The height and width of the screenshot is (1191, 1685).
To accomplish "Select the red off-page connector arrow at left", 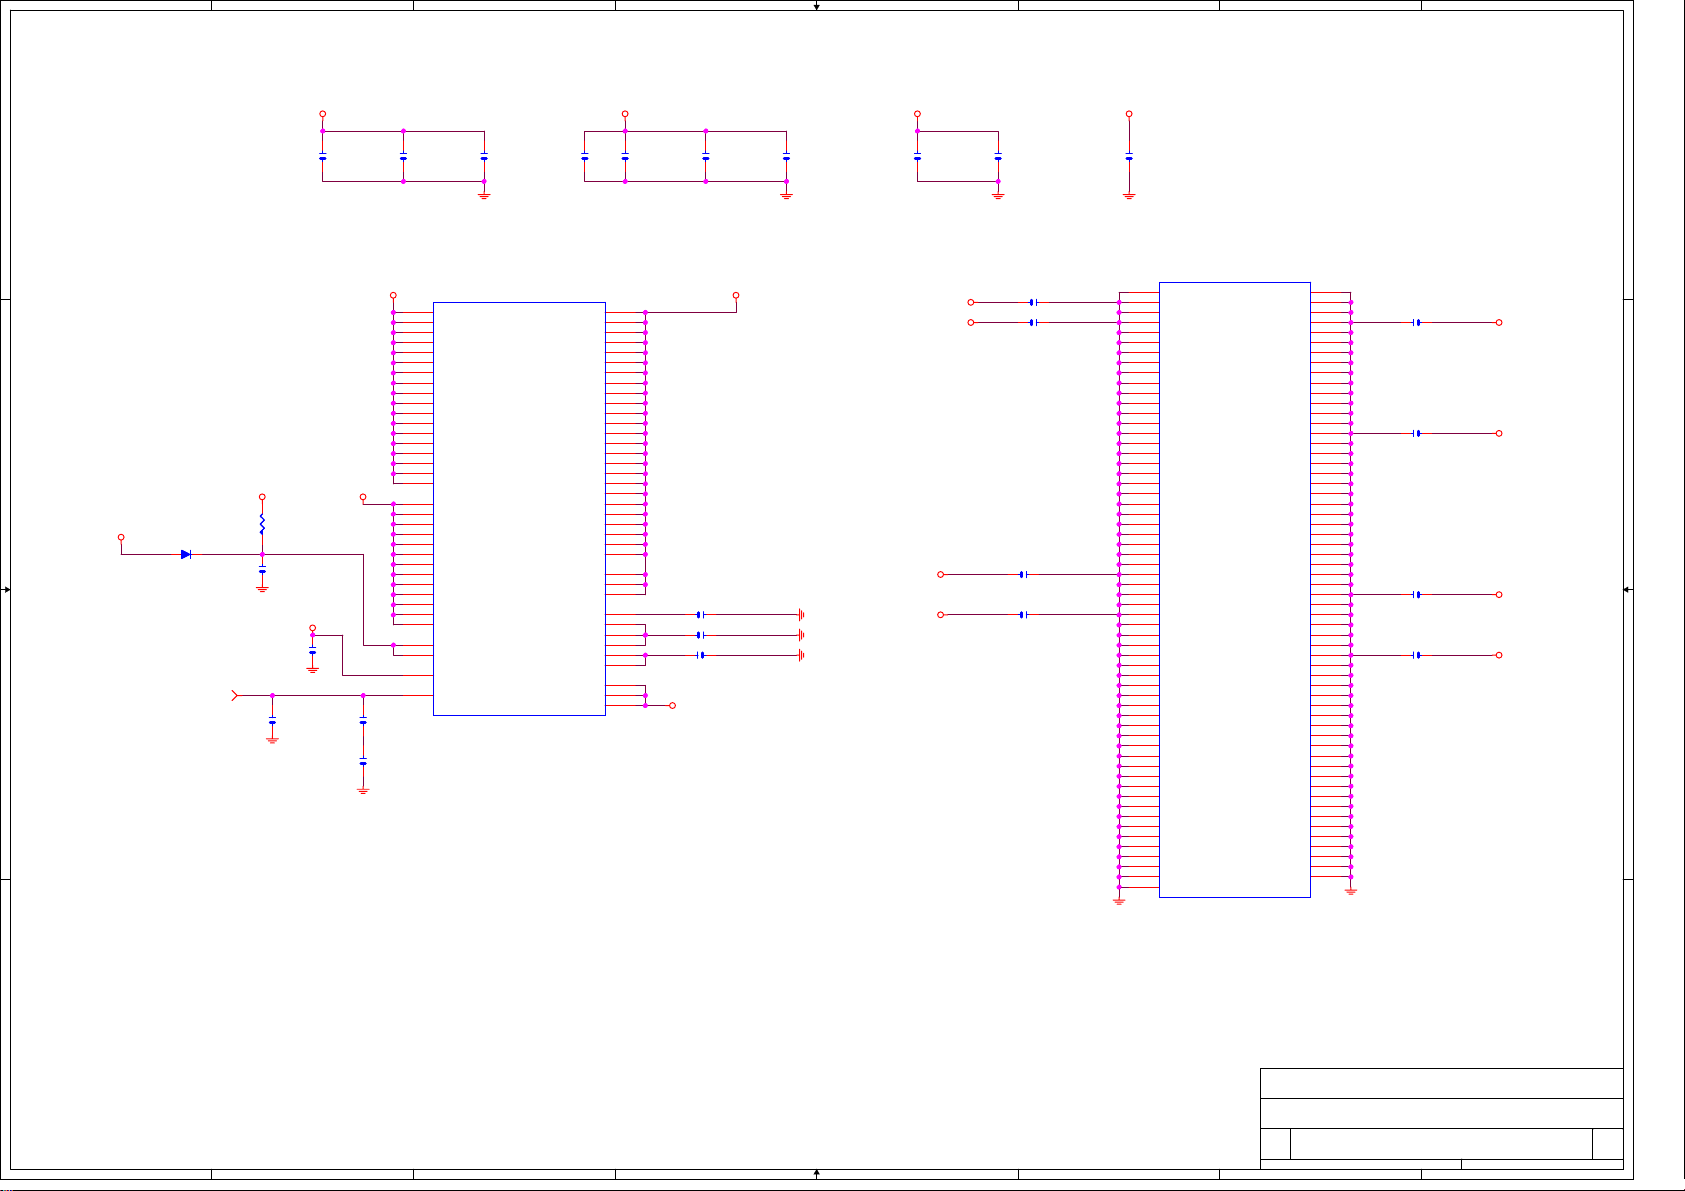I will [235, 695].
